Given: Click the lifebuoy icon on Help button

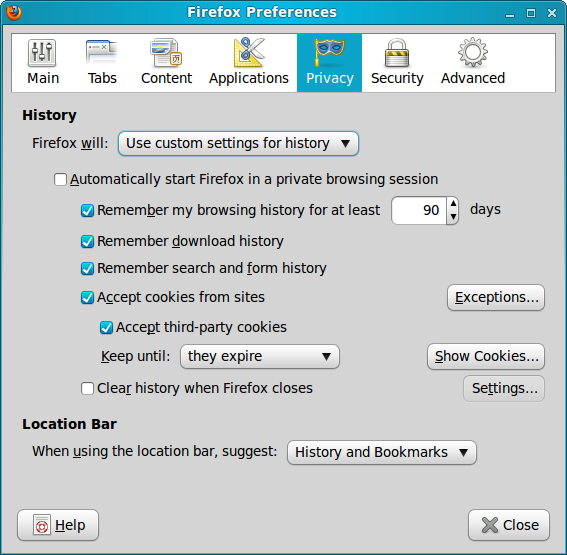Looking at the screenshot, I should click(x=42, y=525).
